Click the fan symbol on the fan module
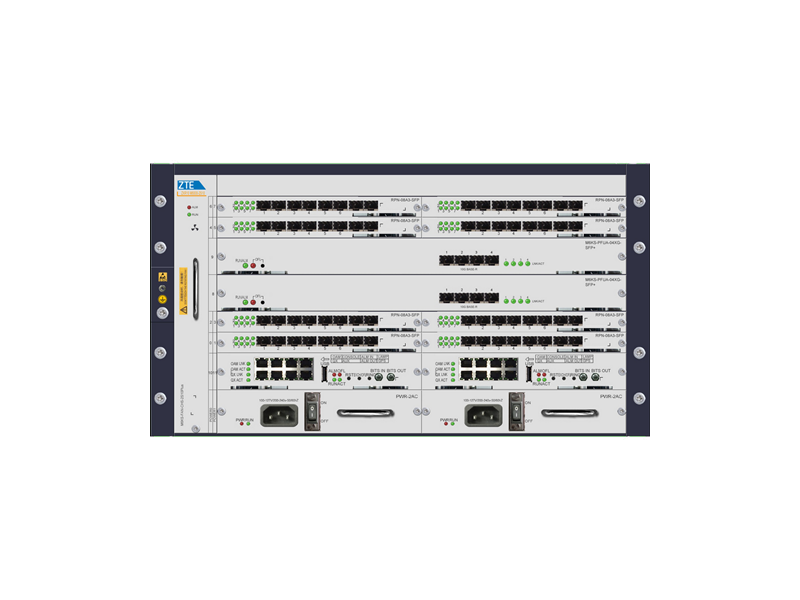 (194, 229)
